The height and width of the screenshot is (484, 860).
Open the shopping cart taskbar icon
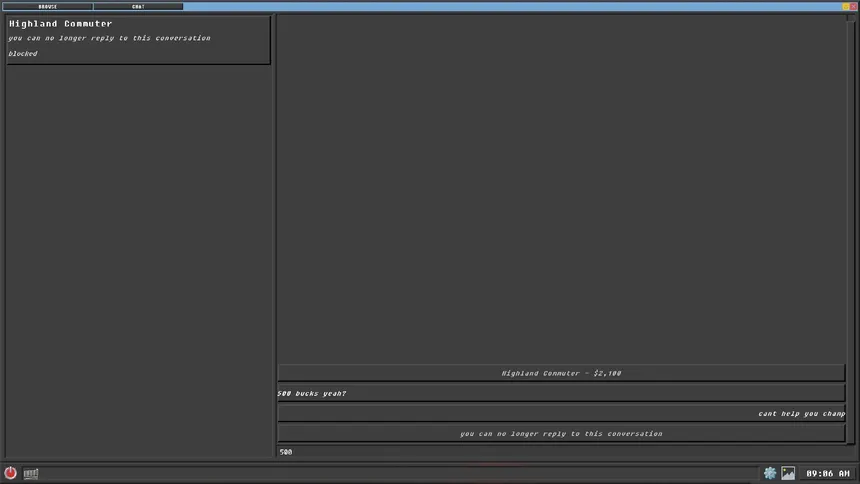pyautogui.click(x=31, y=473)
